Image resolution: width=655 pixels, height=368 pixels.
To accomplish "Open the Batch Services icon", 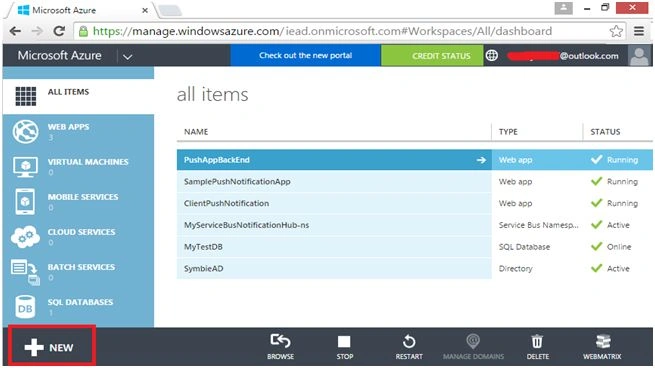I will (25, 272).
